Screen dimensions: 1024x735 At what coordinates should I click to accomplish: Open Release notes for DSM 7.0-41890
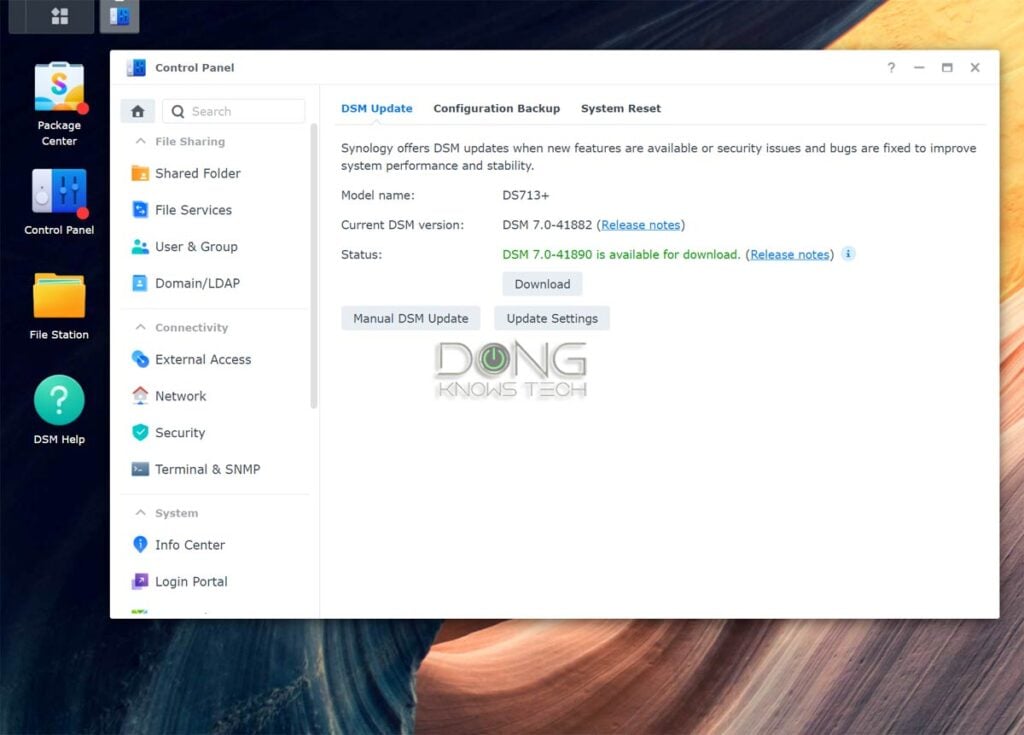790,254
